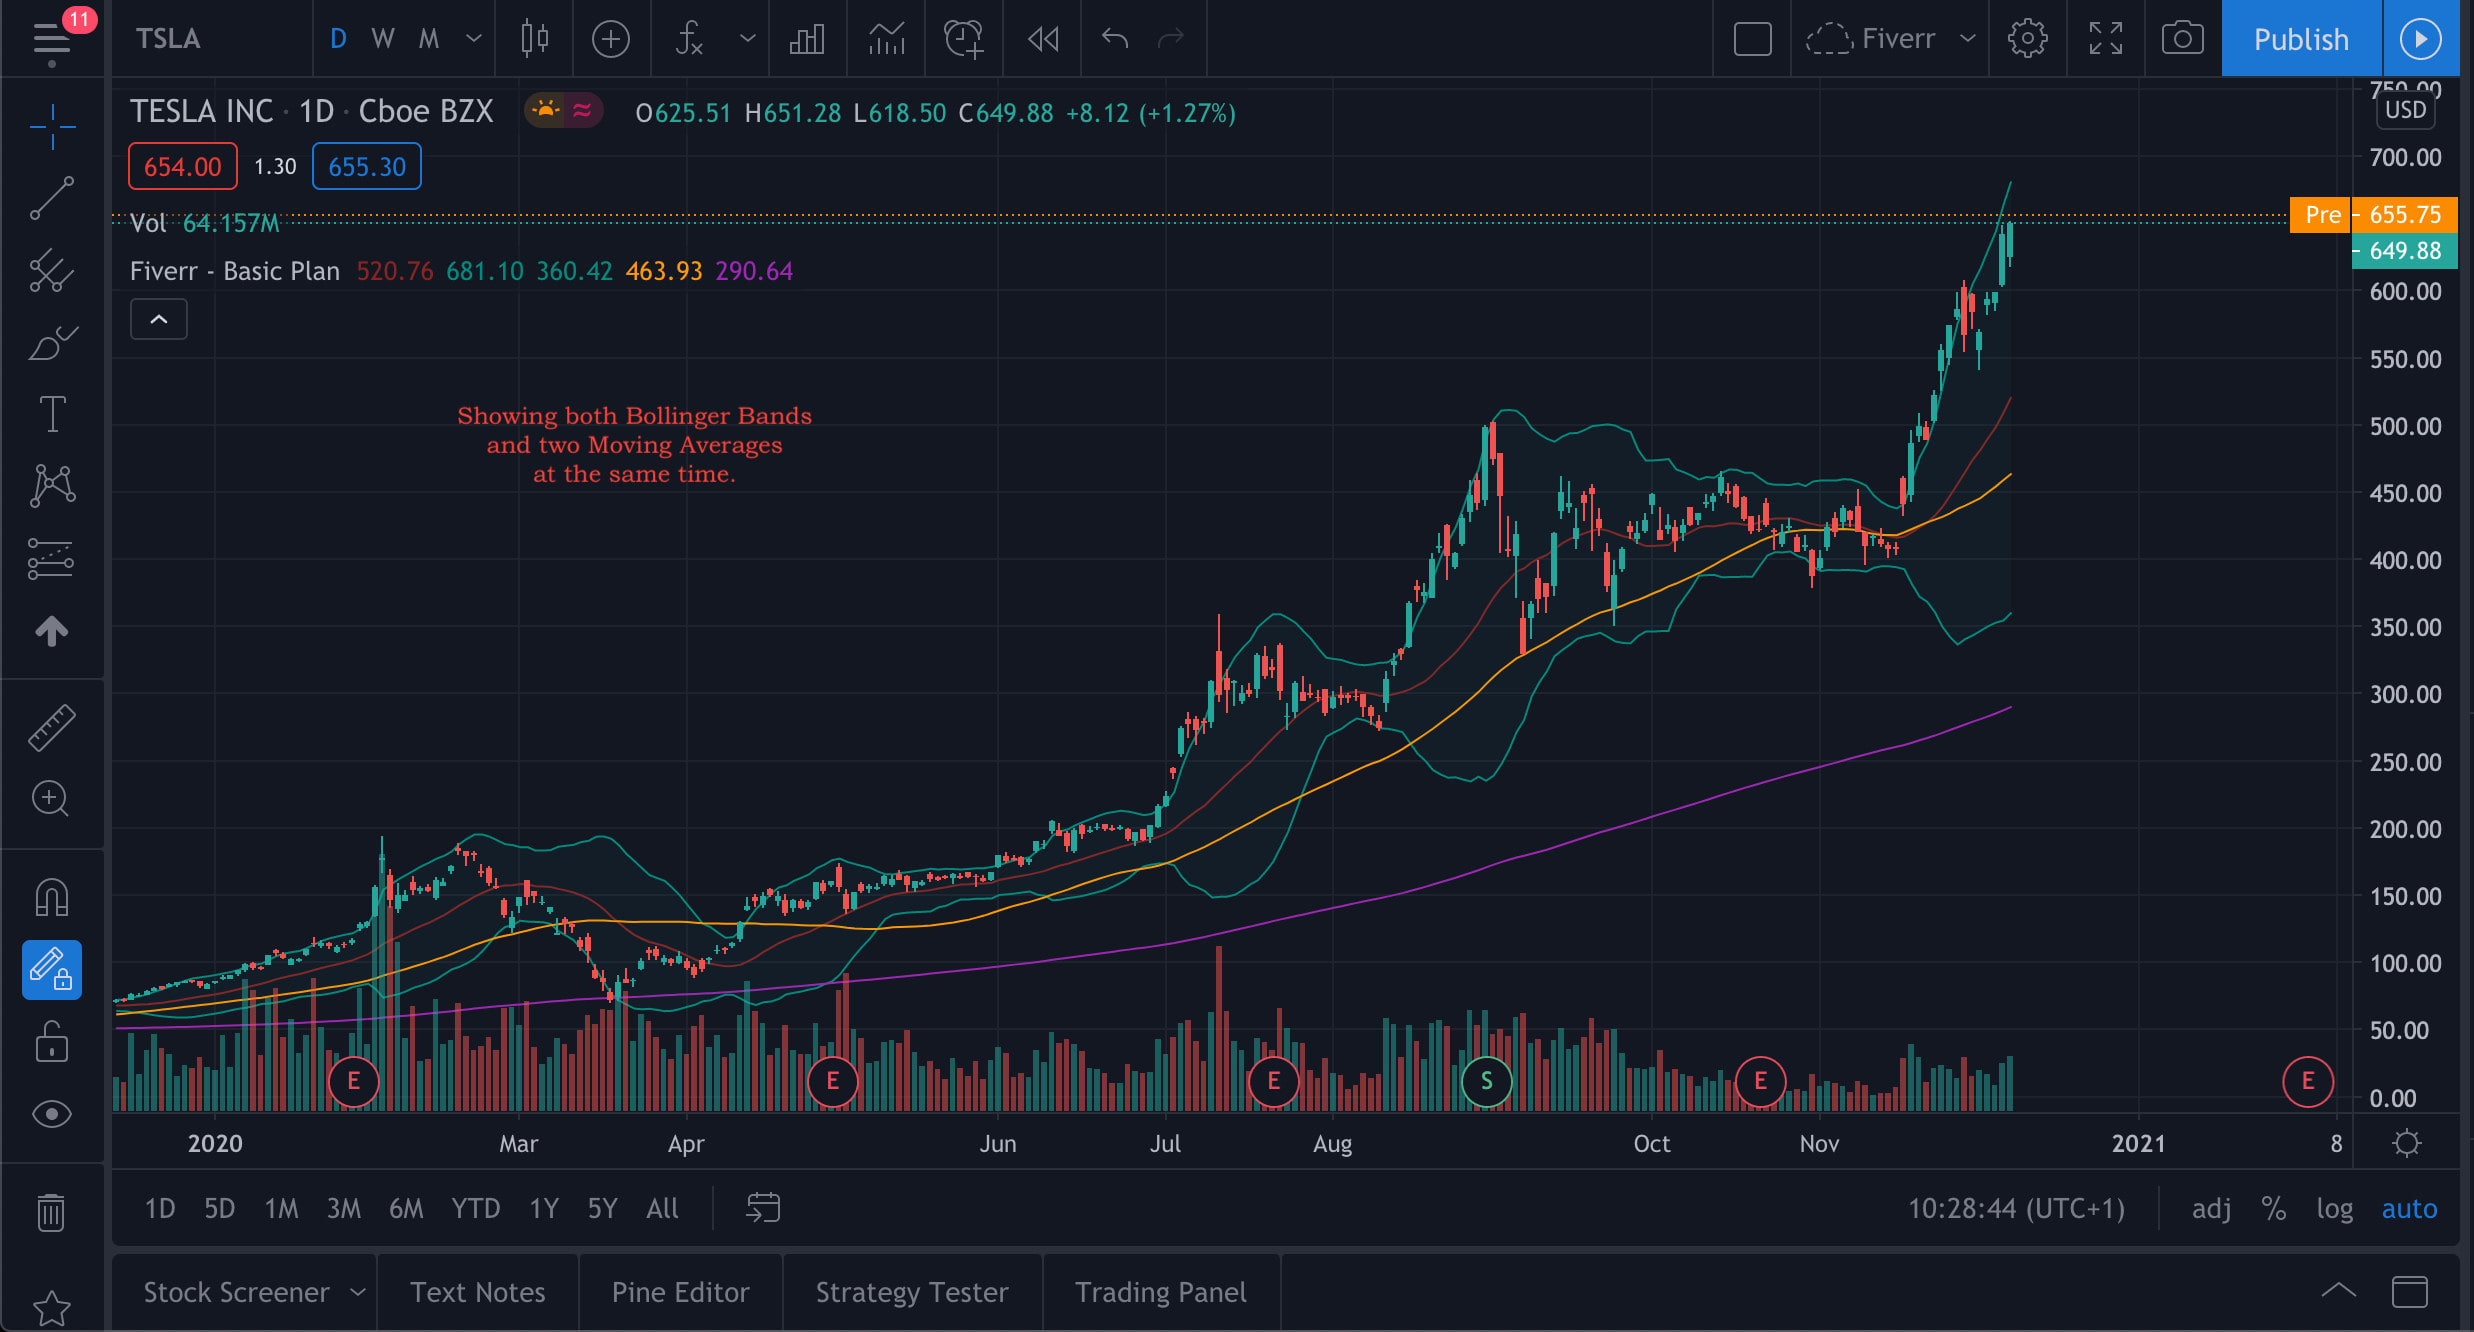Select the crosshair cursor tool
This screenshot has width=2474, height=1332.
[52, 127]
